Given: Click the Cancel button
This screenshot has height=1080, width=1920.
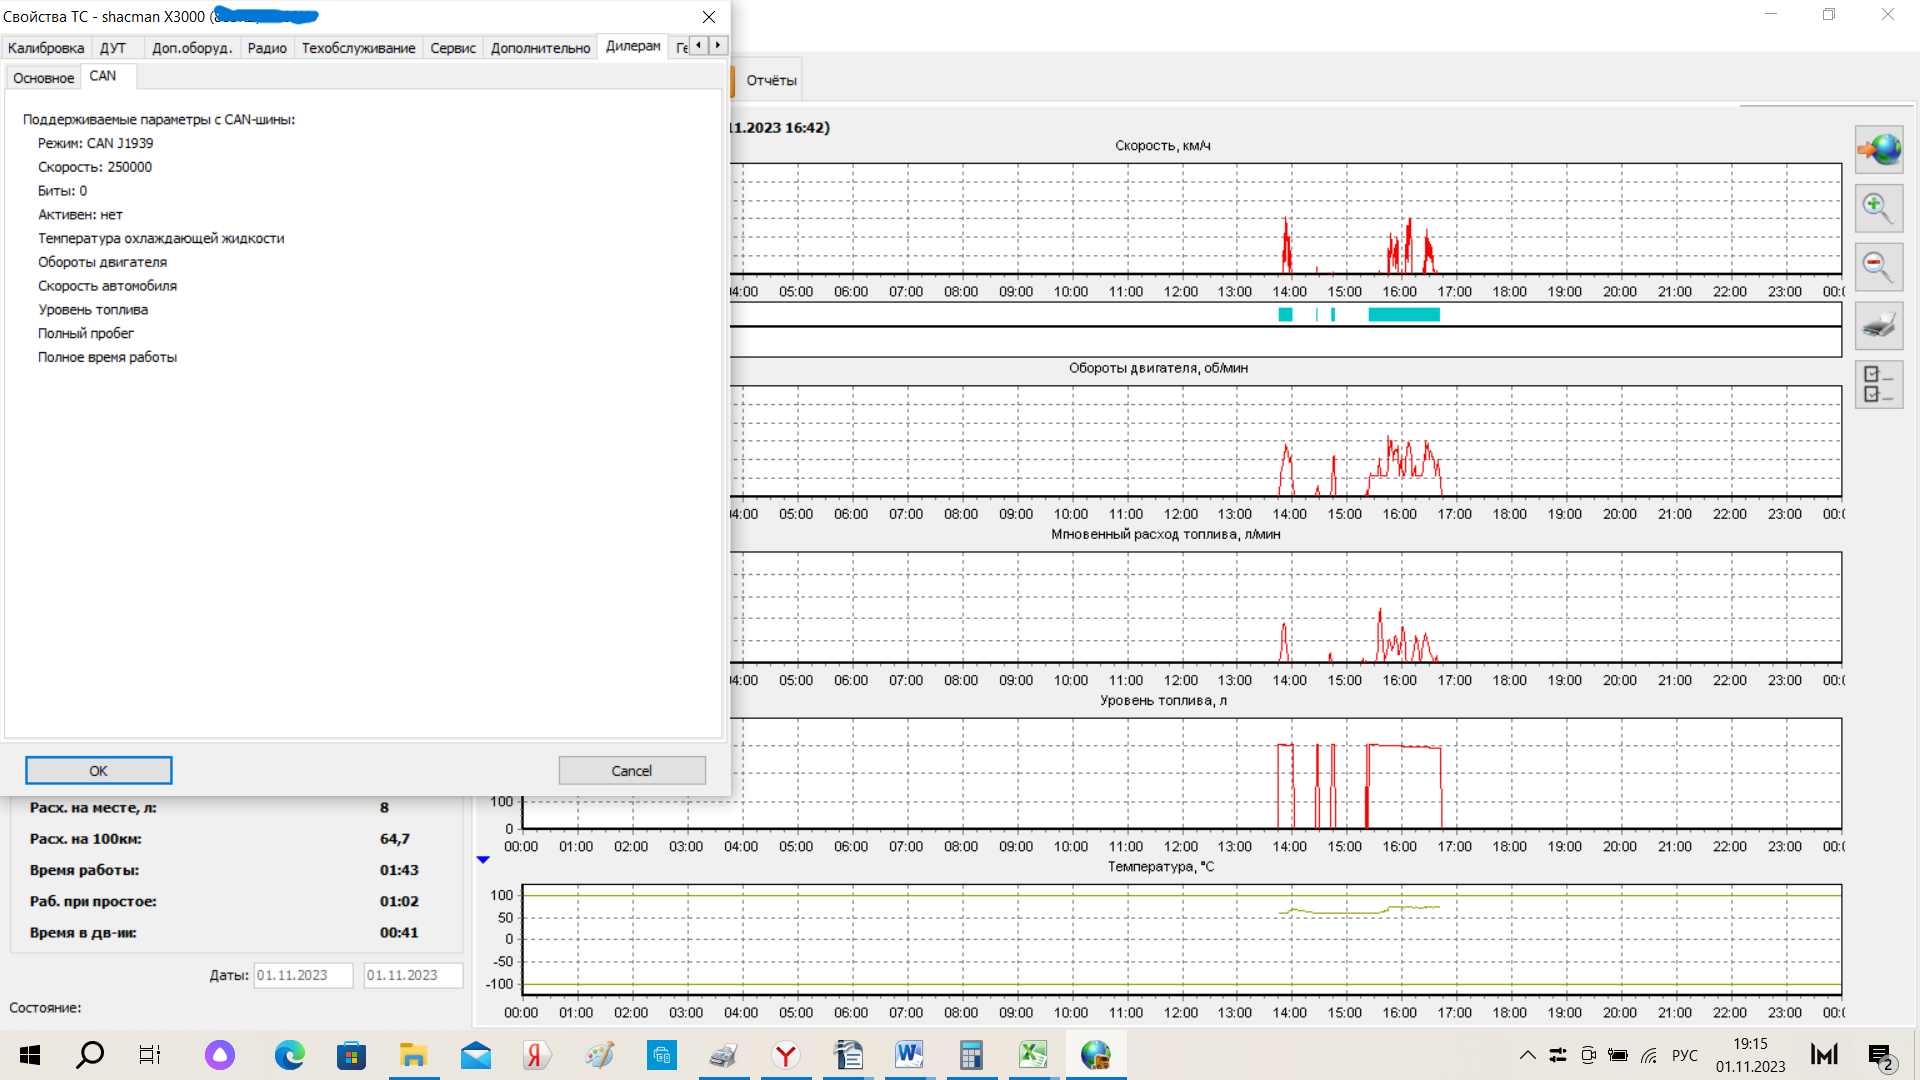Looking at the screenshot, I should click(631, 771).
